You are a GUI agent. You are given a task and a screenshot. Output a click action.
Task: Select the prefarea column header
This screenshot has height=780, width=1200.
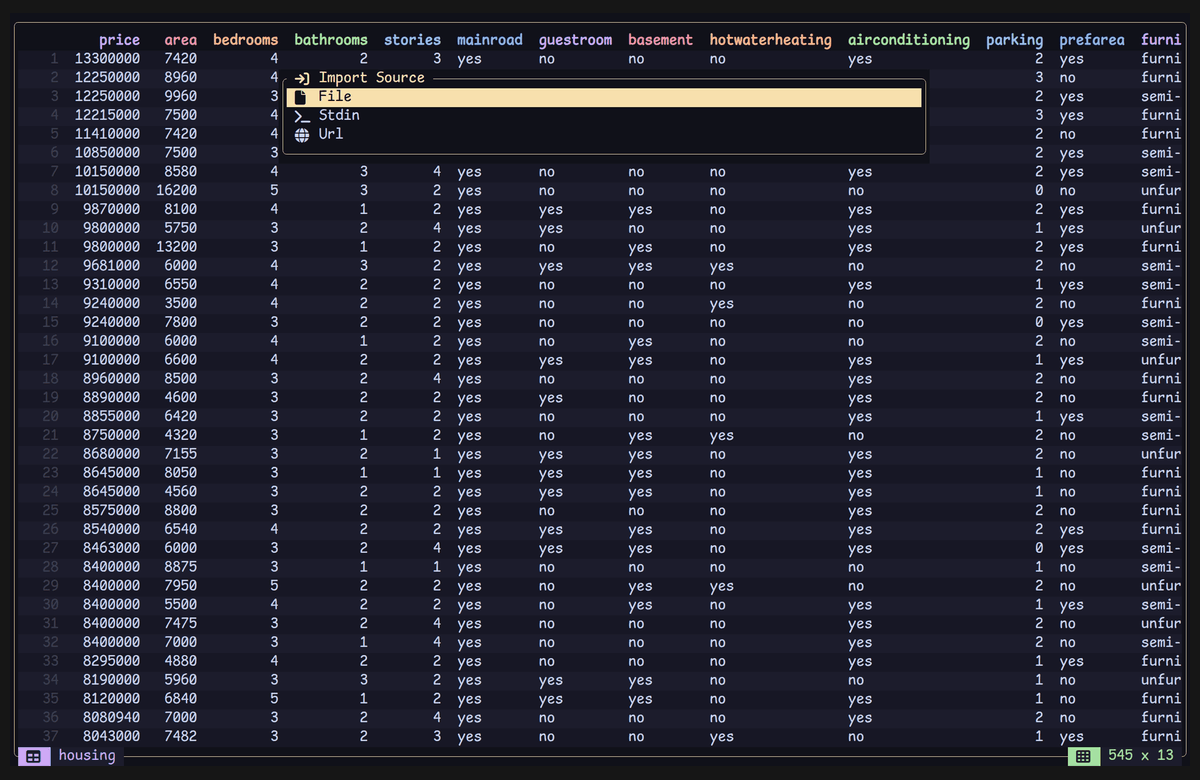tap(1092, 40)
